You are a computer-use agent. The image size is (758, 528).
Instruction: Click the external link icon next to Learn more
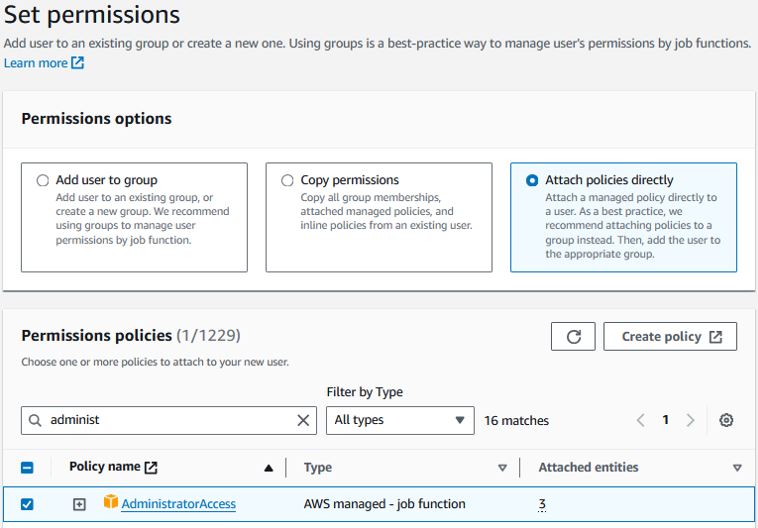pyautogui.click(x=78, y=63)
